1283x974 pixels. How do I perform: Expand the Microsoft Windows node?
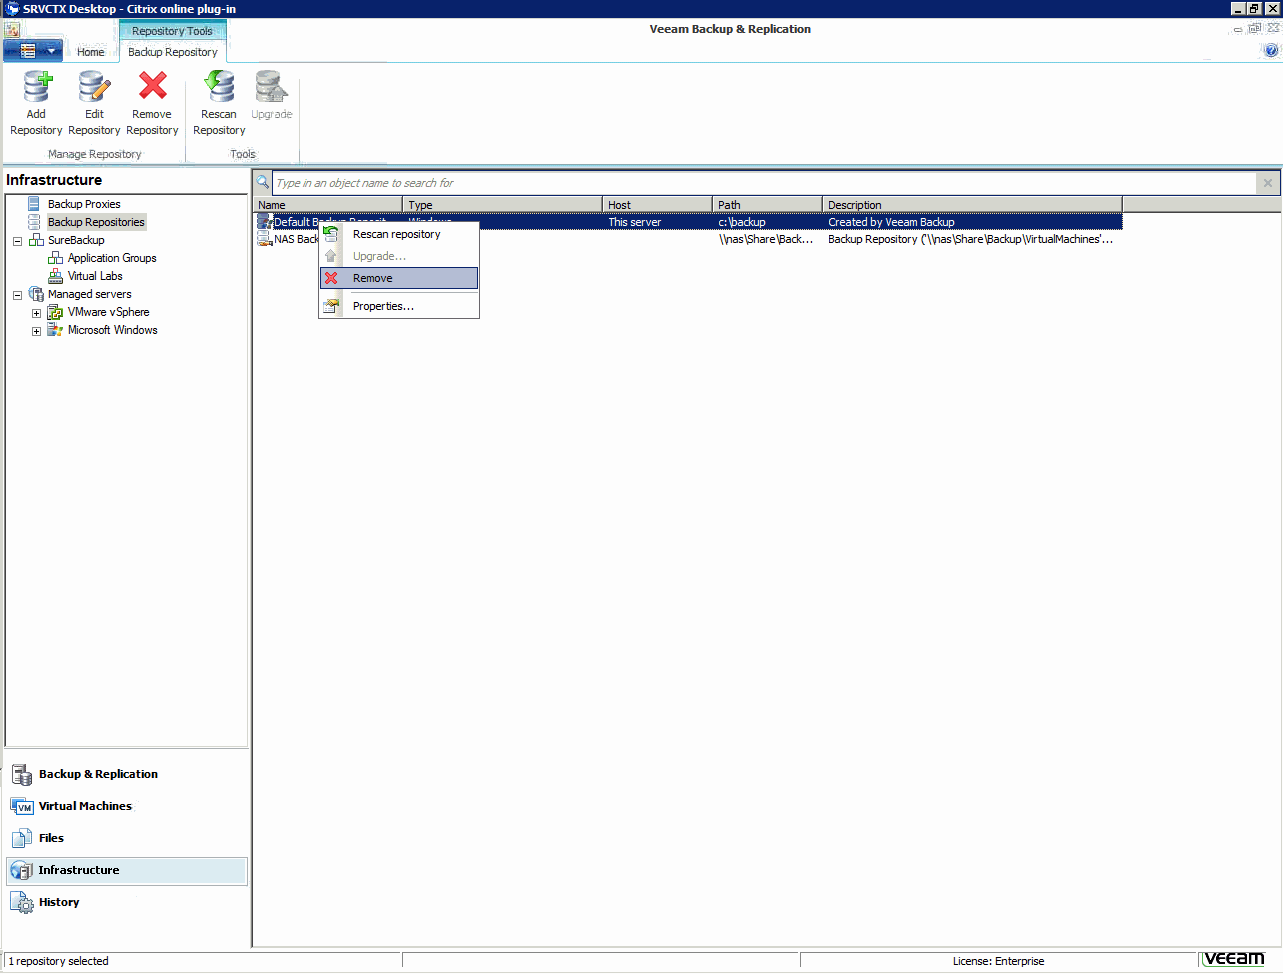click(37, 331)
